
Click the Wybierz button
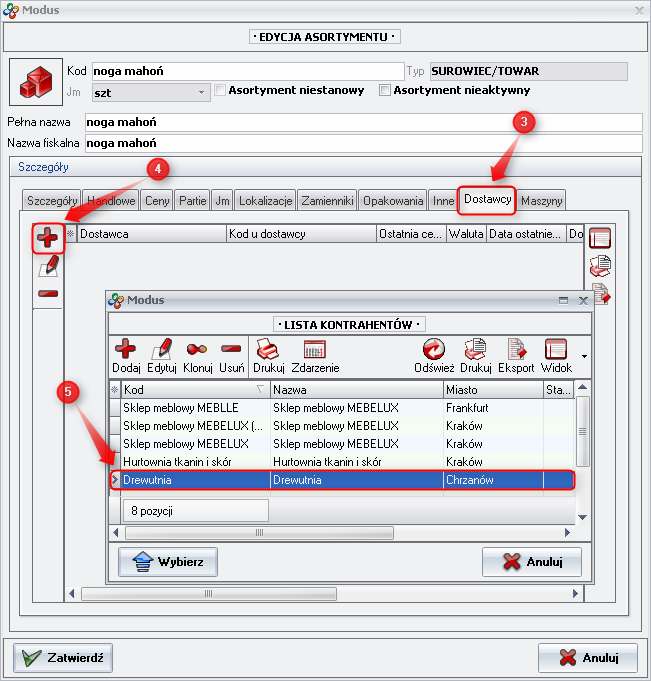tap(168, 562)
